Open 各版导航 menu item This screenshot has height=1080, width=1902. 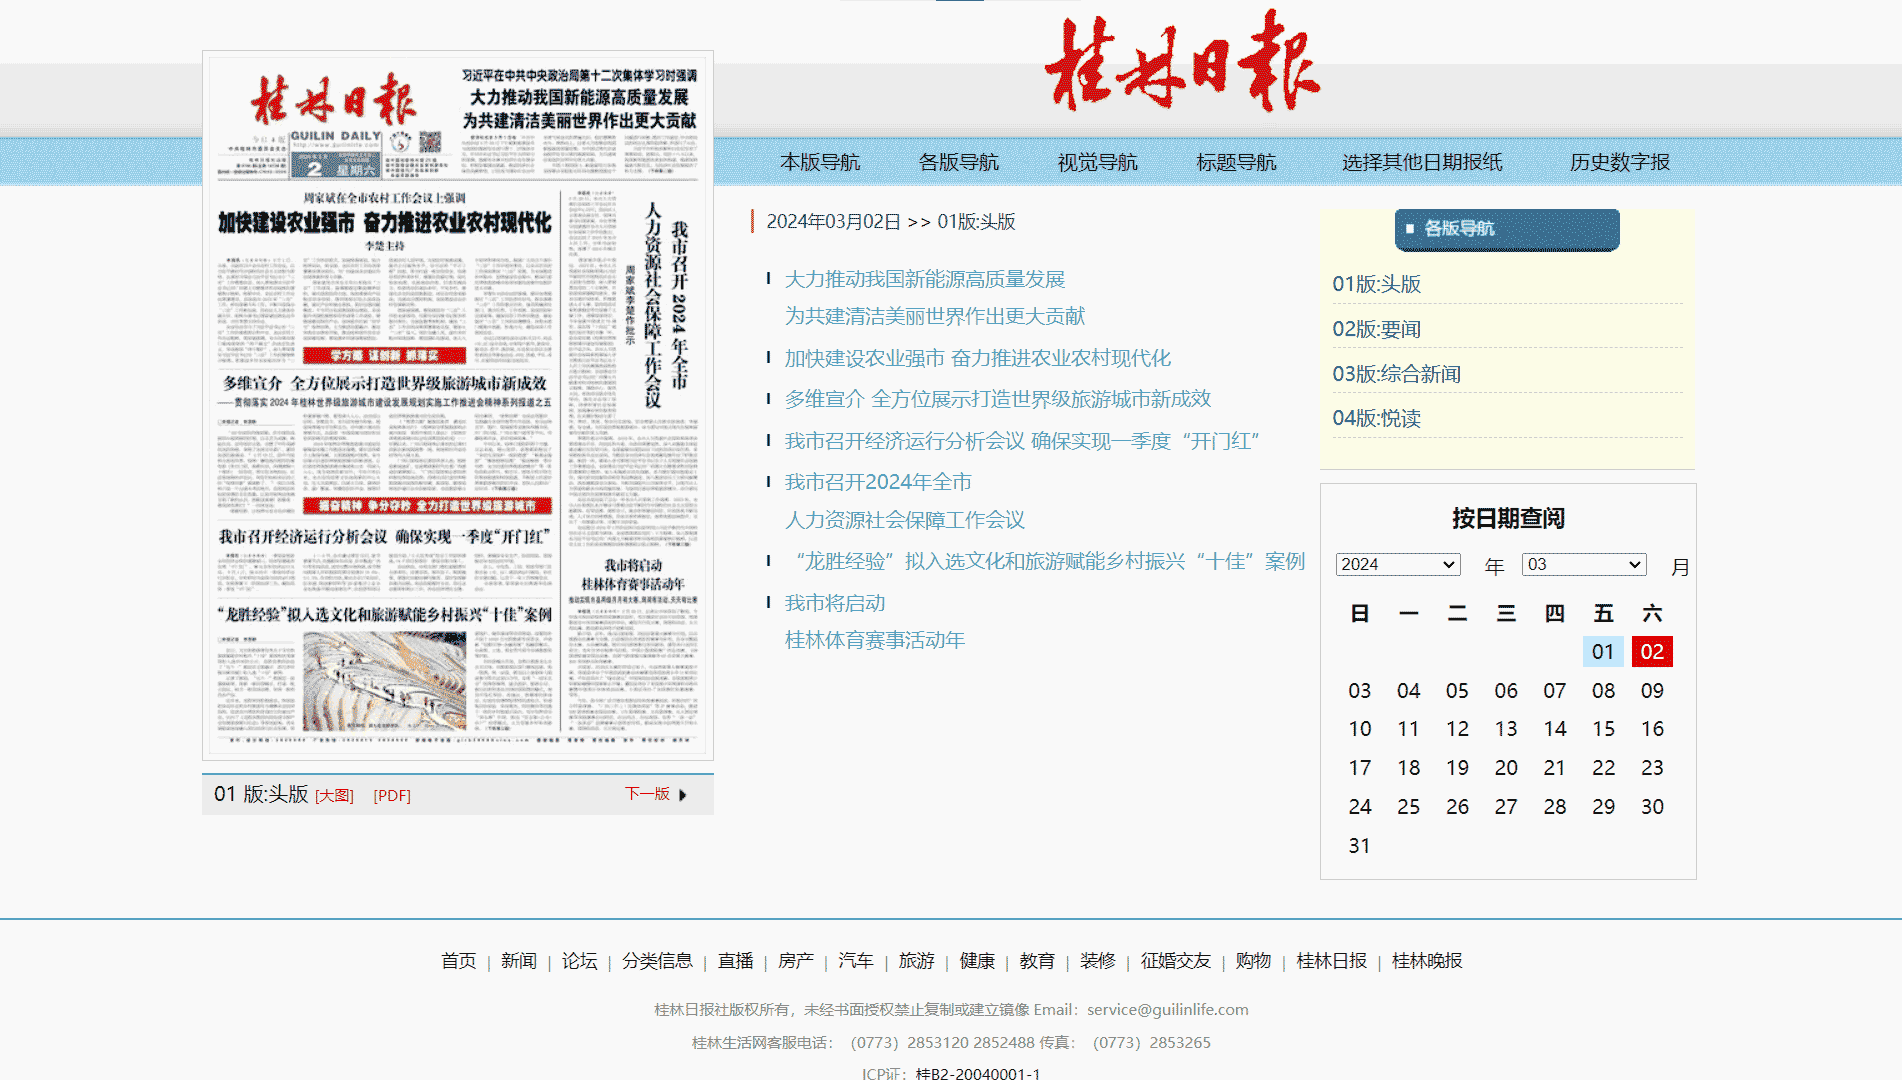click(959, 162)
